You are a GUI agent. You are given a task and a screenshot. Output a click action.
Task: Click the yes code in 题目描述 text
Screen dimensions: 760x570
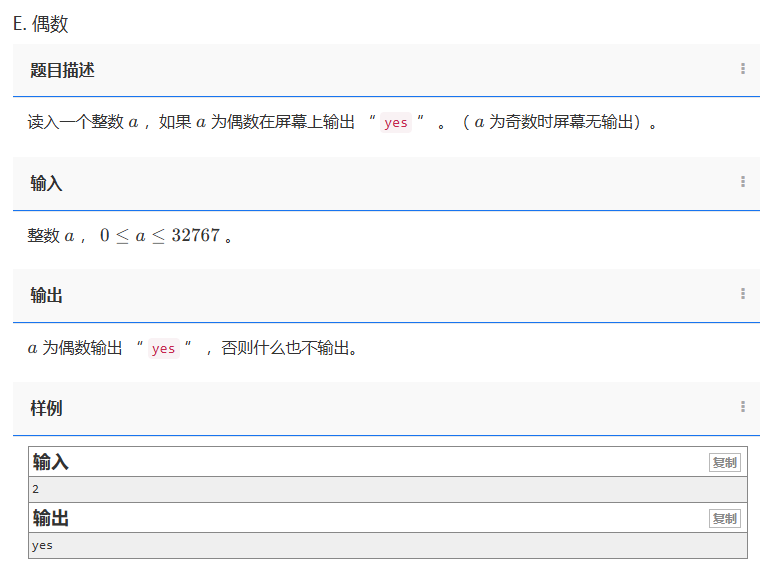396,123
